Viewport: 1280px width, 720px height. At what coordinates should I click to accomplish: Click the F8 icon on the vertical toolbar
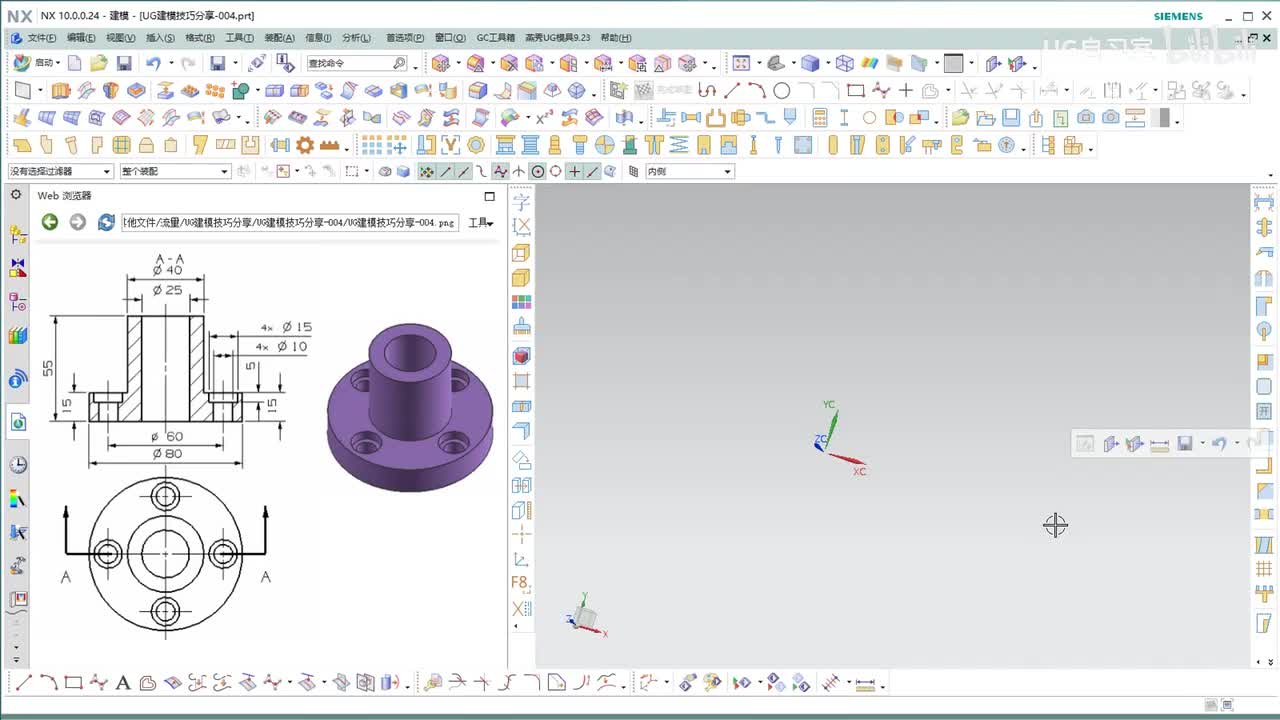tap(521, 582)
